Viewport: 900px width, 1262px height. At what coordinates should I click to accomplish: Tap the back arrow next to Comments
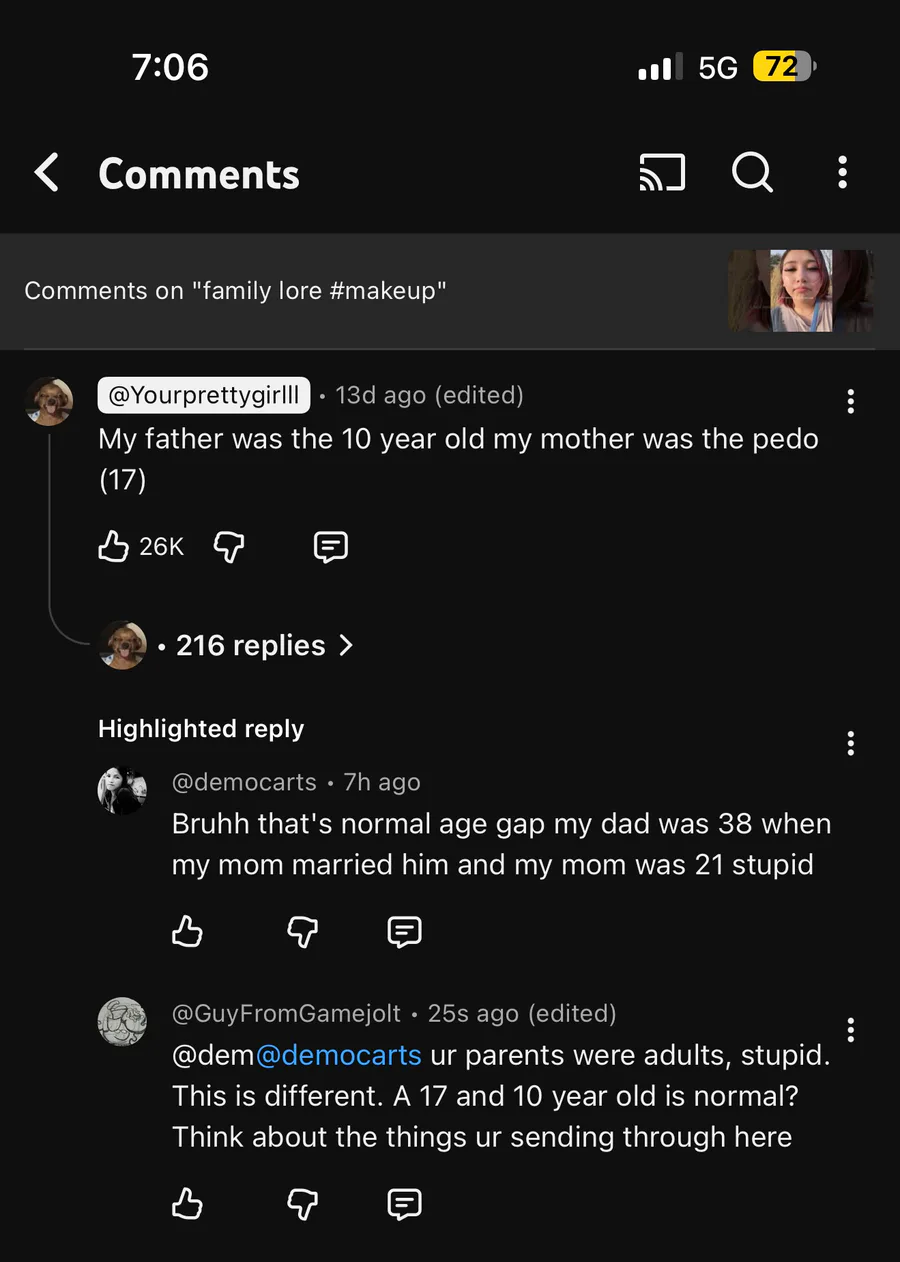click(47, 173)
